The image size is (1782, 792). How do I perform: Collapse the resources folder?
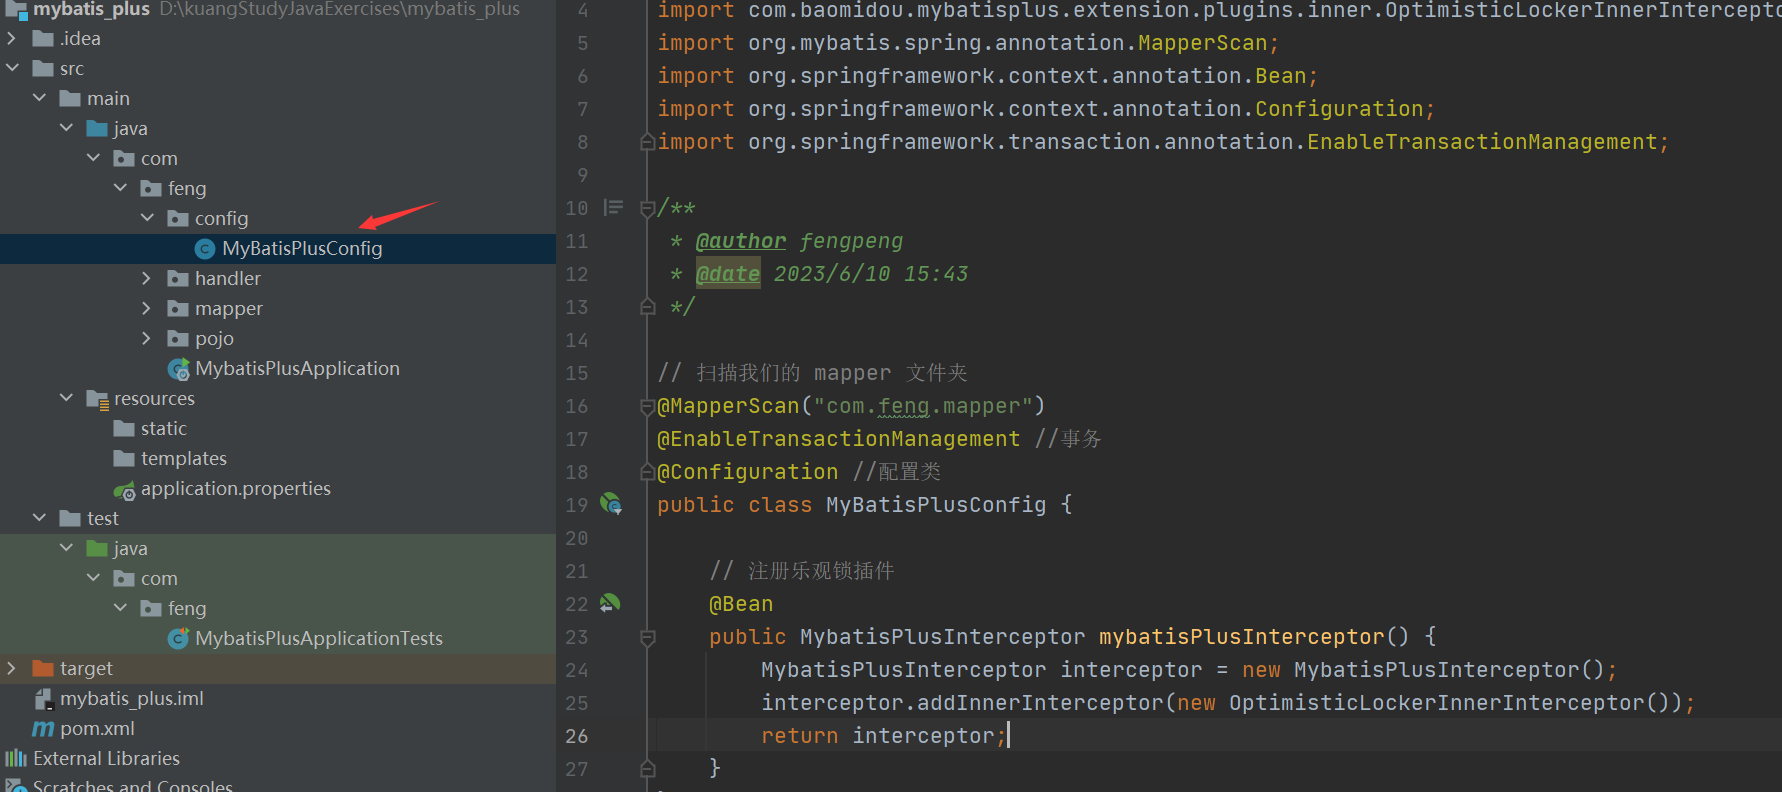(67, 399)
